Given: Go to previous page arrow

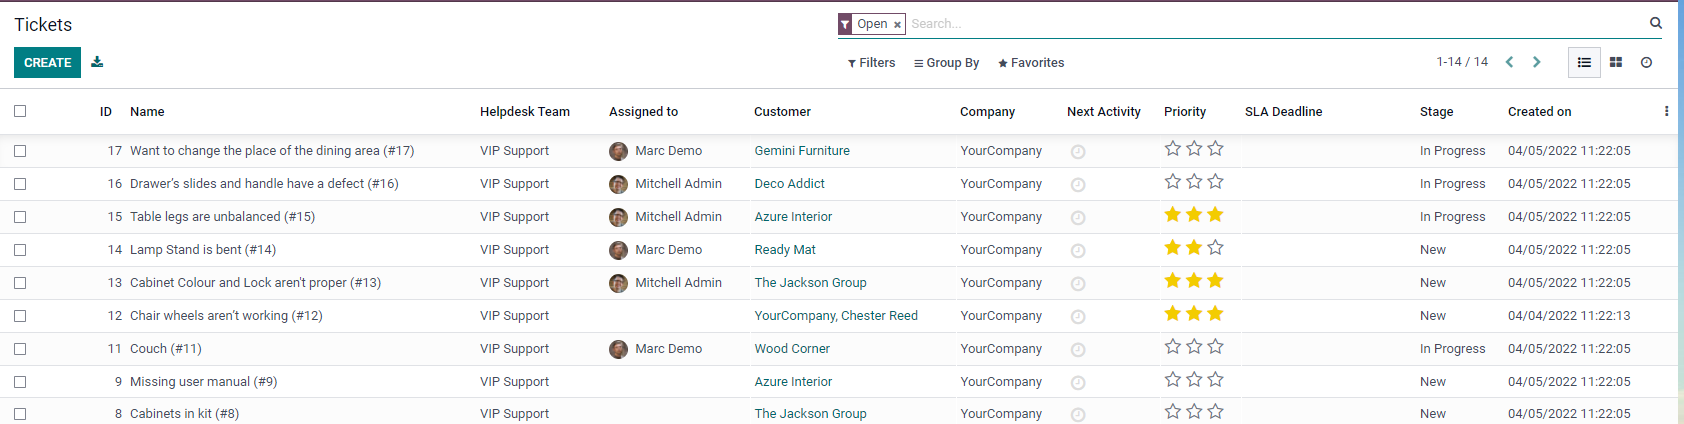Looking at the screenshot, I should click(1510, 62).
